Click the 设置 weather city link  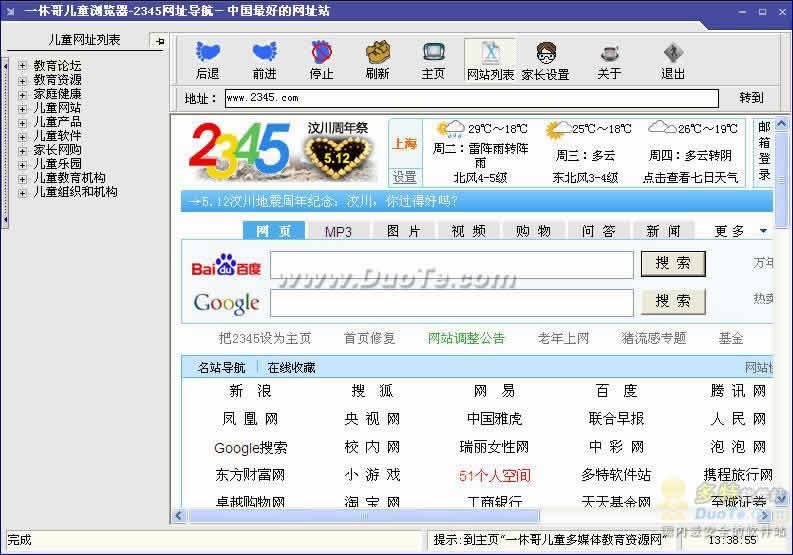point(405,177)
